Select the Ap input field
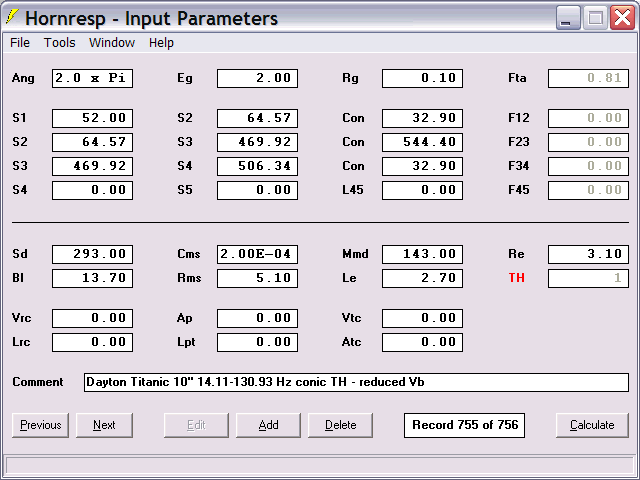640x480 pixels. (258, 318)
